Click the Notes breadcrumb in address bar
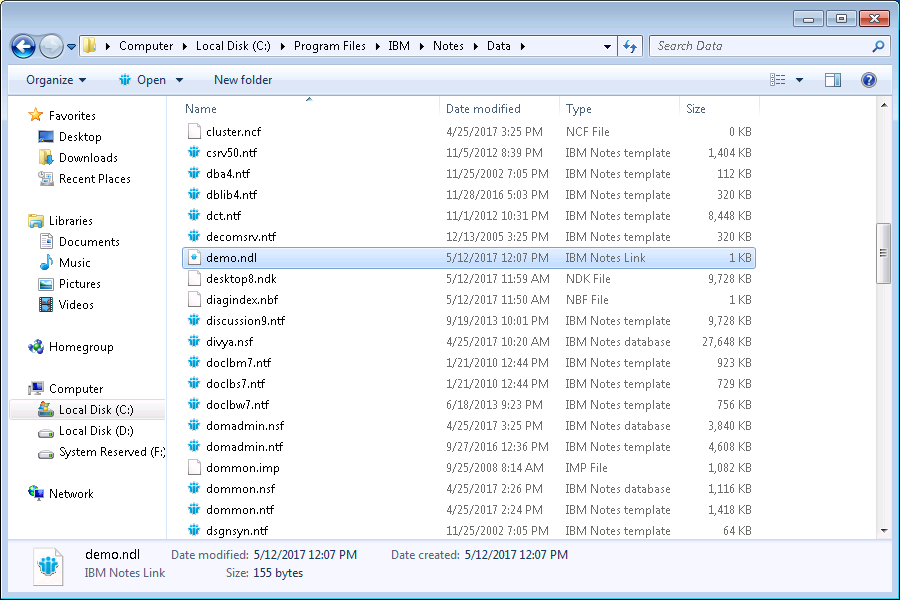This screenshot has height=600, width=900. [448, 46]
